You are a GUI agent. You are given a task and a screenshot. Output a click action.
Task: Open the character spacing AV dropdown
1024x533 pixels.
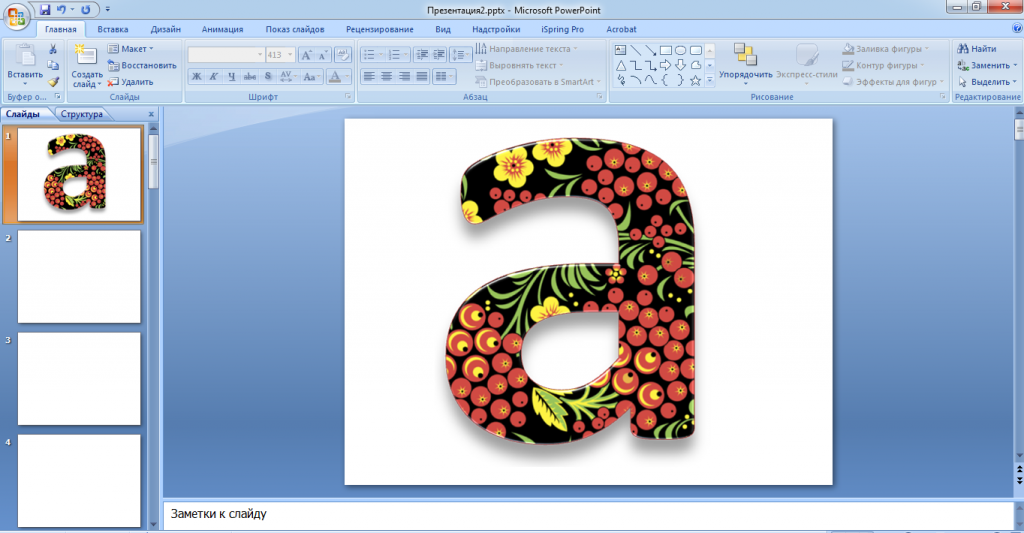pos(287,76)
